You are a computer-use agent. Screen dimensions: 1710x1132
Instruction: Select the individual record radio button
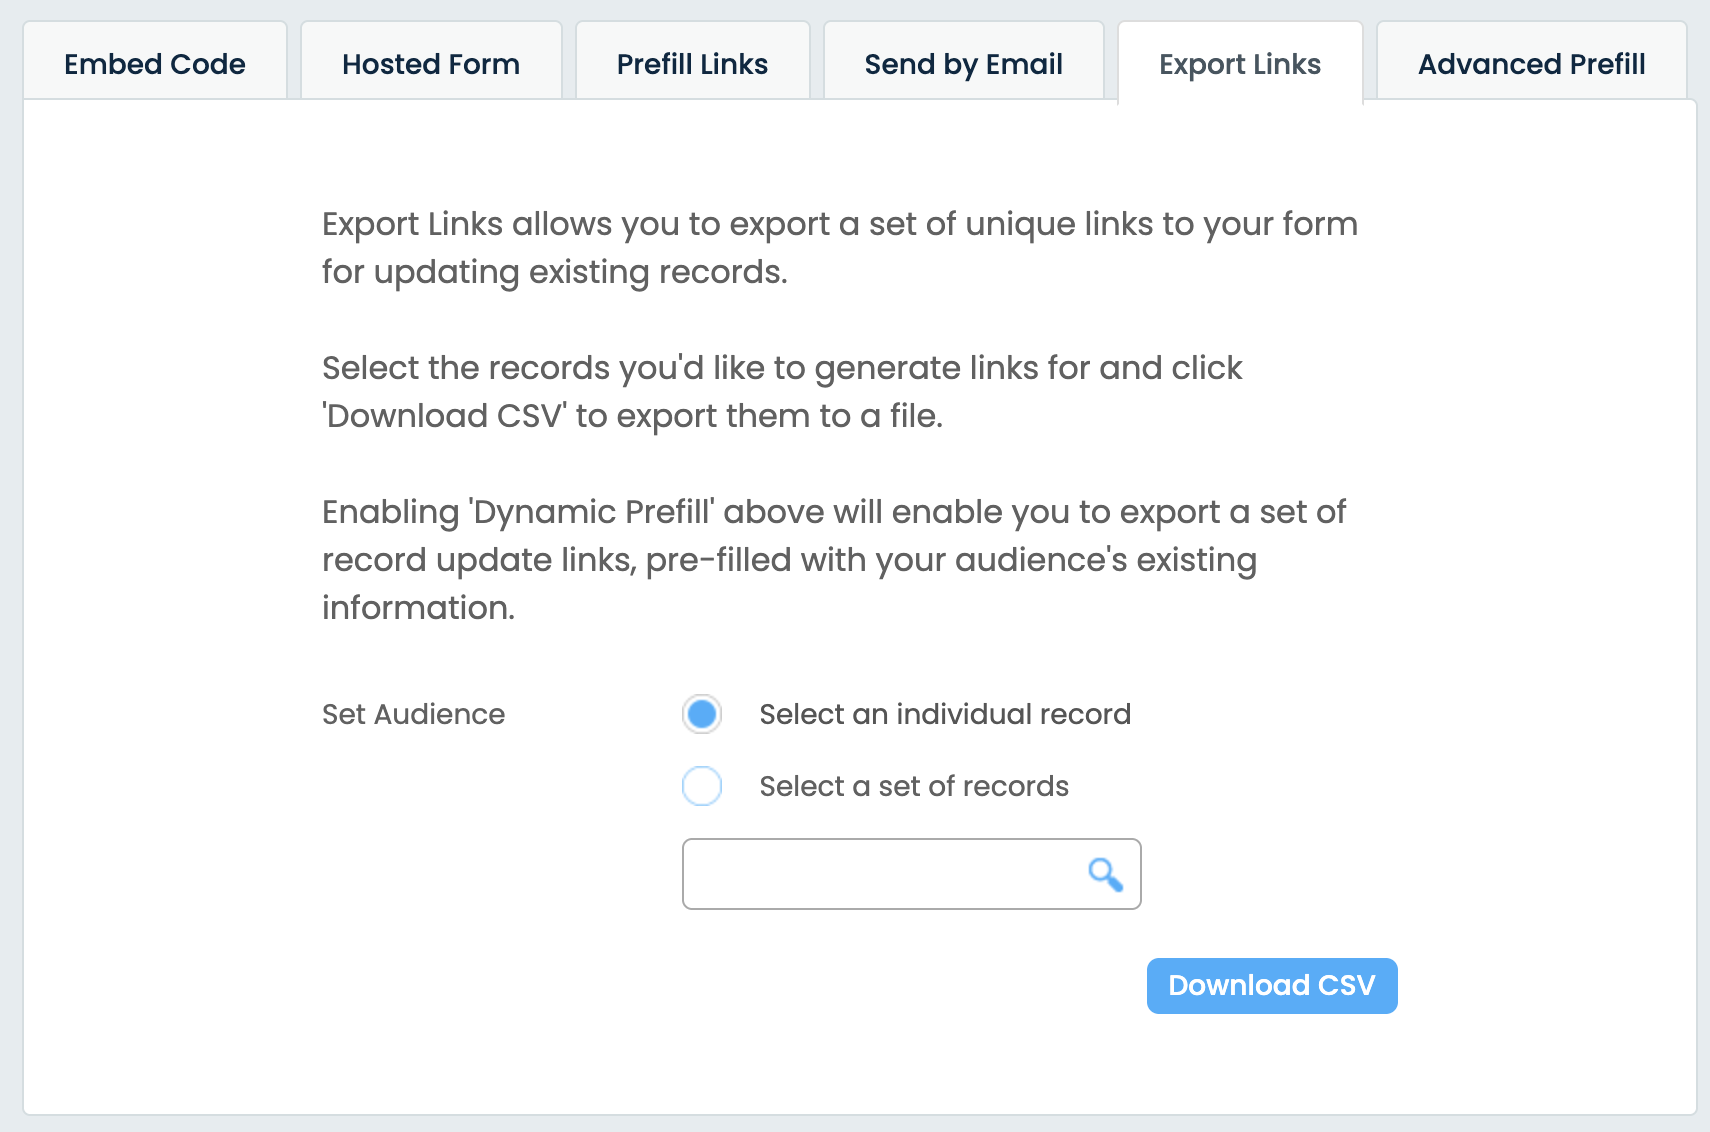[702, 714]
